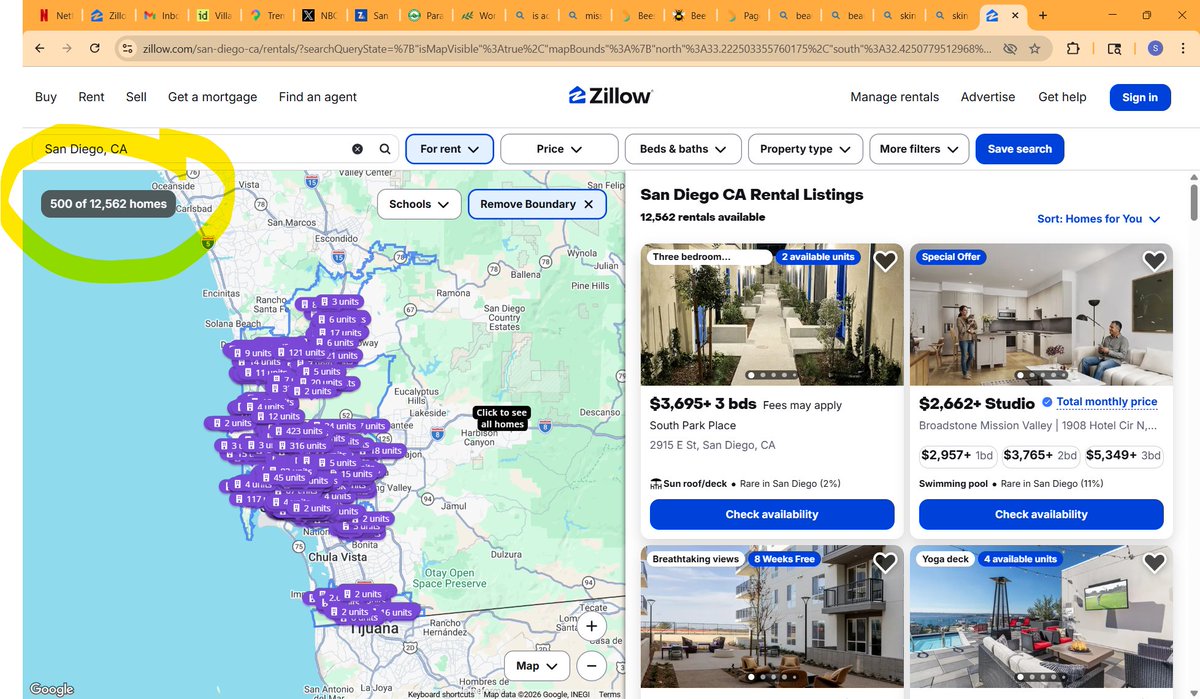The width and height of the screenshot is (1200, 699).
Task: Select Find an agent
Action: coord(317,97)
